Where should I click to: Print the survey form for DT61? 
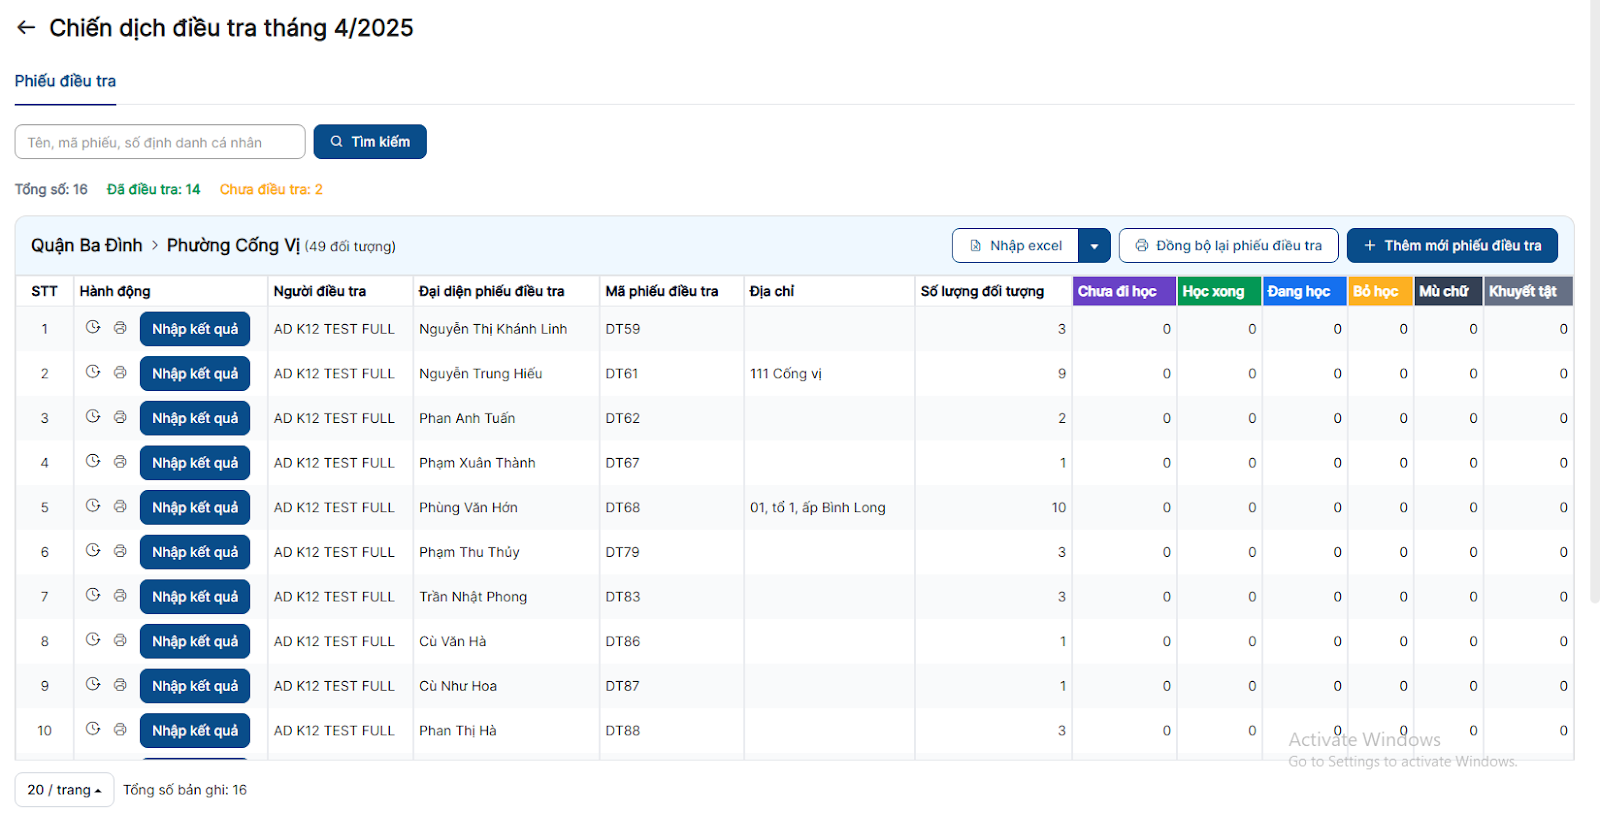(120, 372)
